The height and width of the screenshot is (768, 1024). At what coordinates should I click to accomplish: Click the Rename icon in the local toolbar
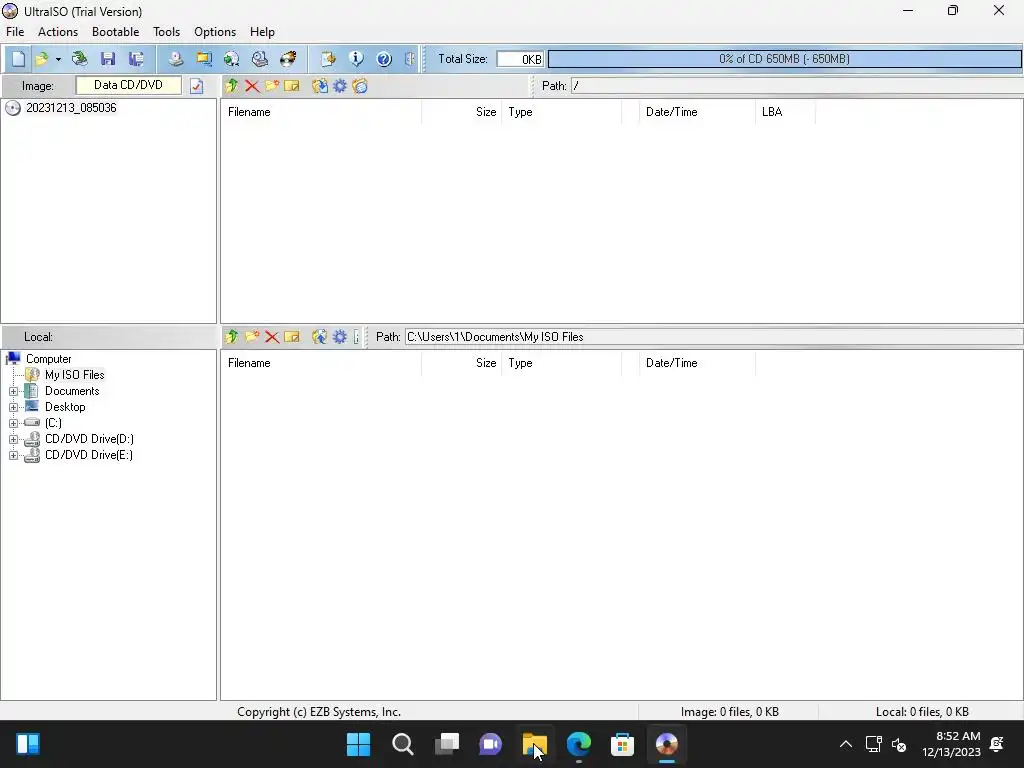(292, 337)
